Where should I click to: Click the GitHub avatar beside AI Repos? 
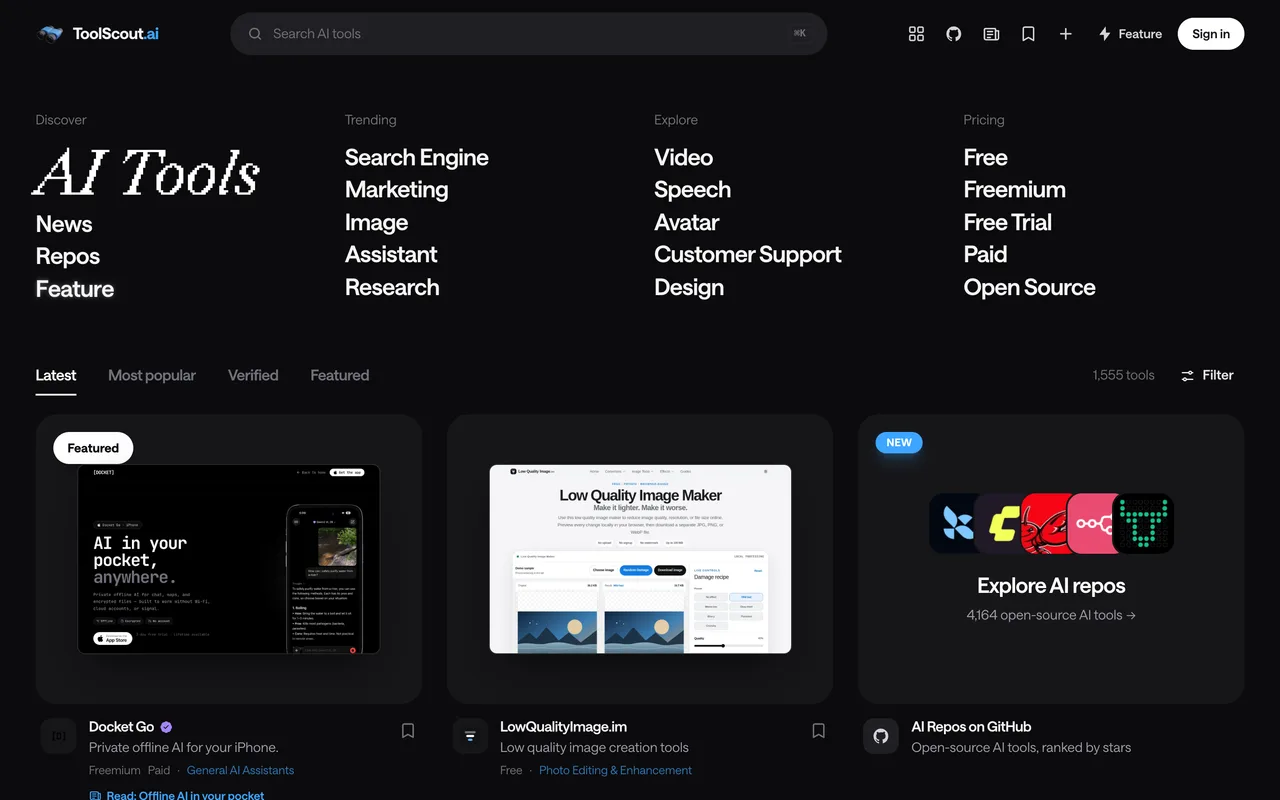coord(881,736)
